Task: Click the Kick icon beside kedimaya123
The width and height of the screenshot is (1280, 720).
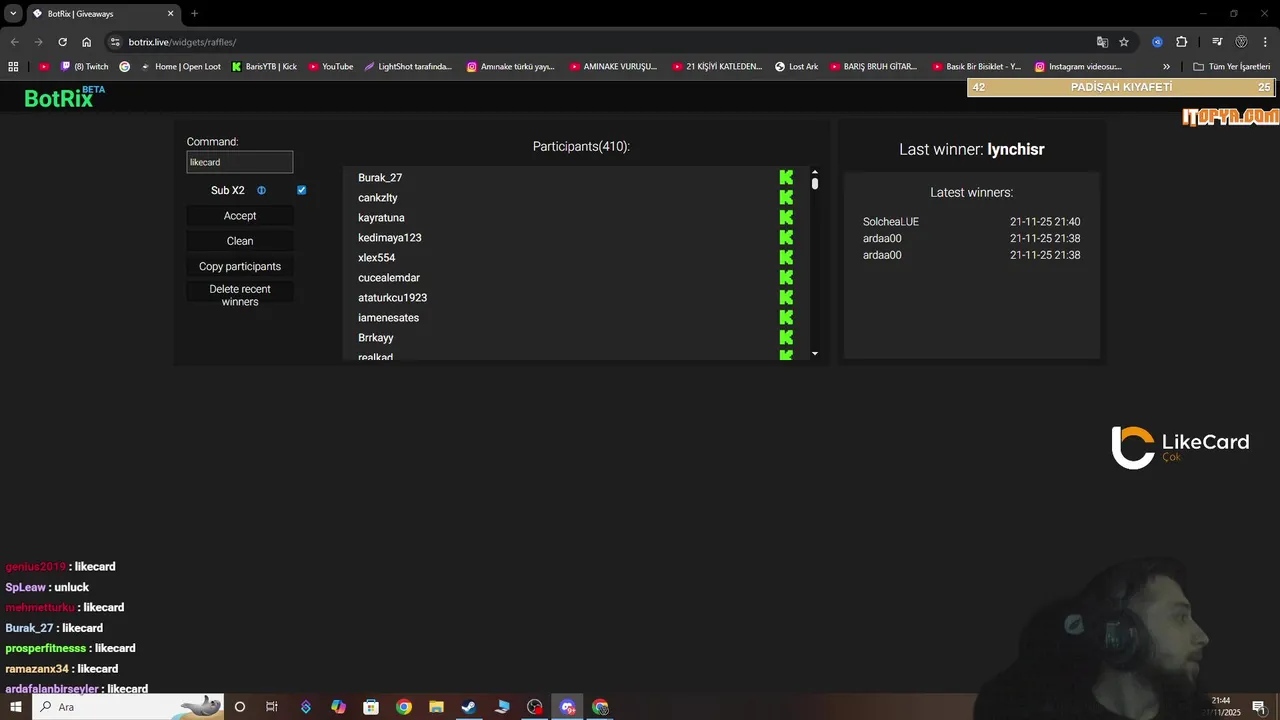Action: click(x=786, y=238)
